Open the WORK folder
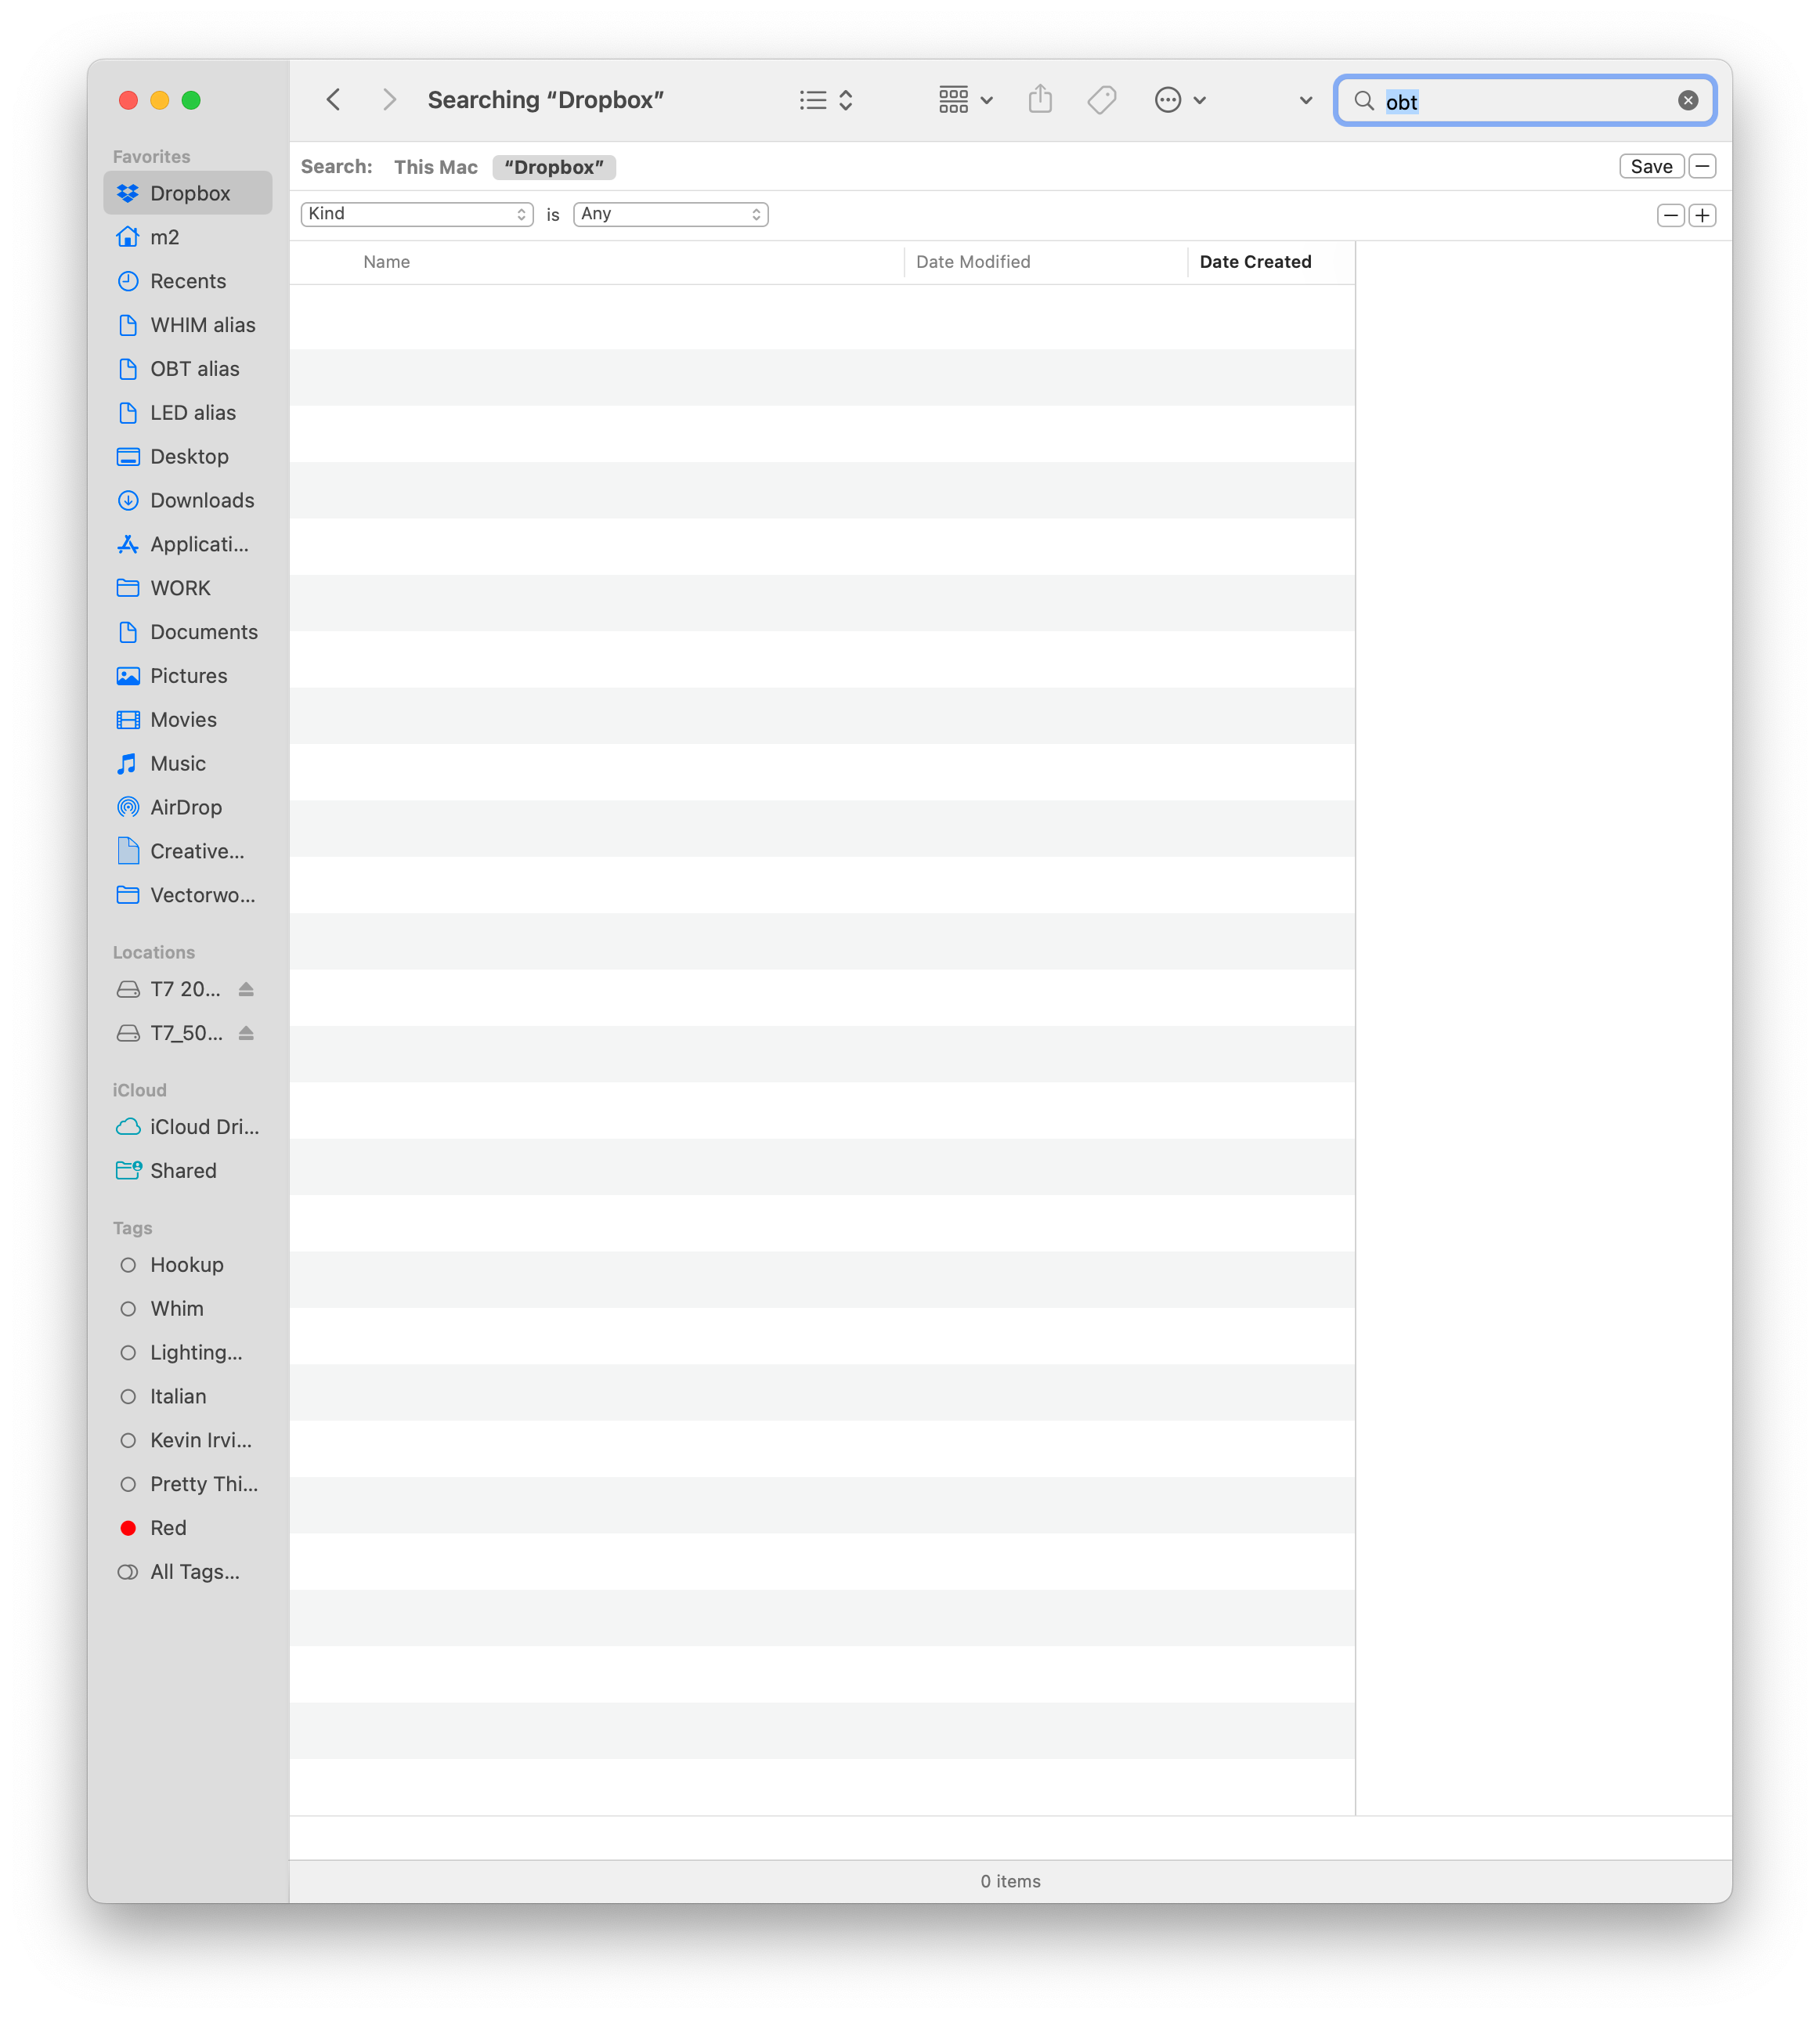 click(188, 588)
